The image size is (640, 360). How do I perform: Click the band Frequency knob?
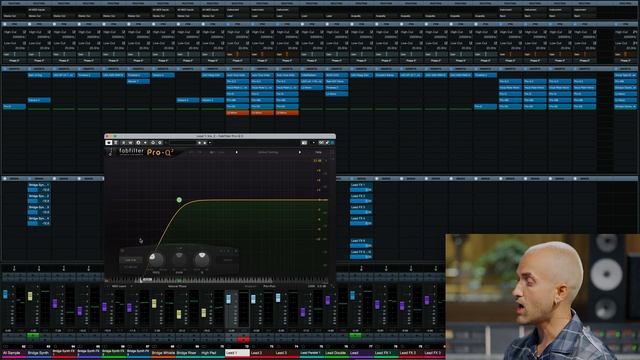point(156,259)
